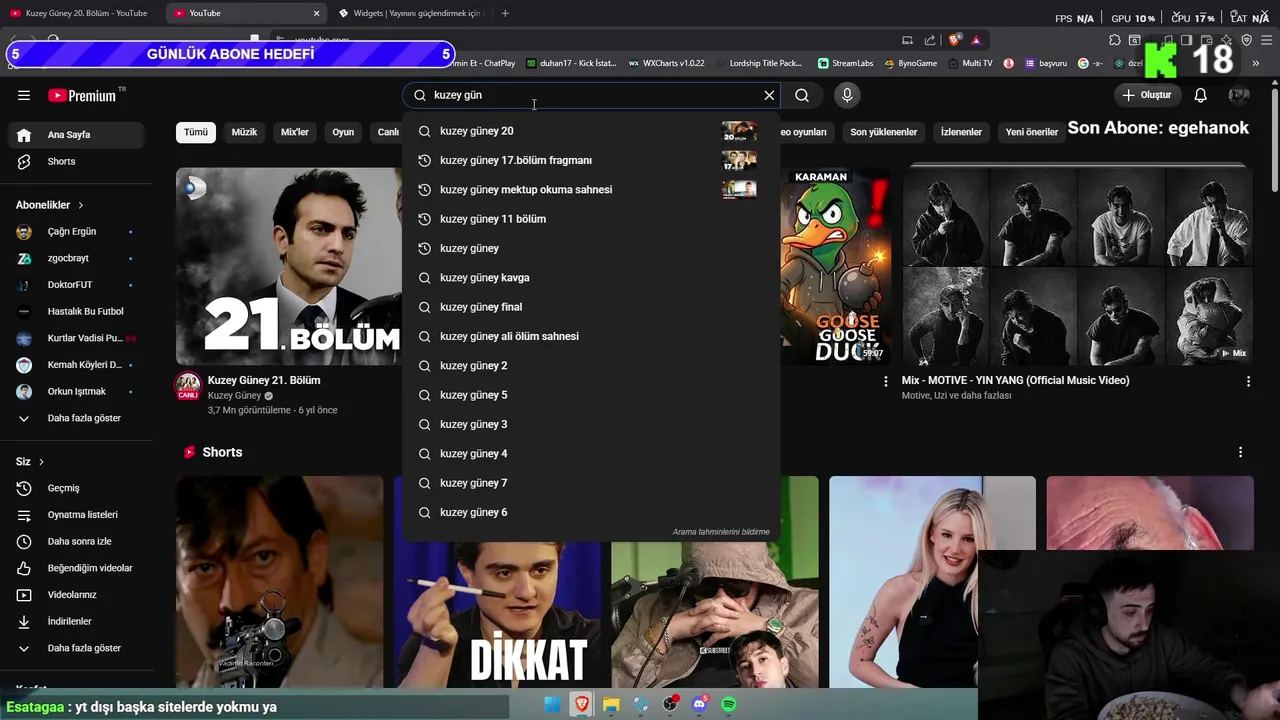This screenshot has width=1280, height=720.
Task: Open Discord from taskbar
Action: click(700, 705)
